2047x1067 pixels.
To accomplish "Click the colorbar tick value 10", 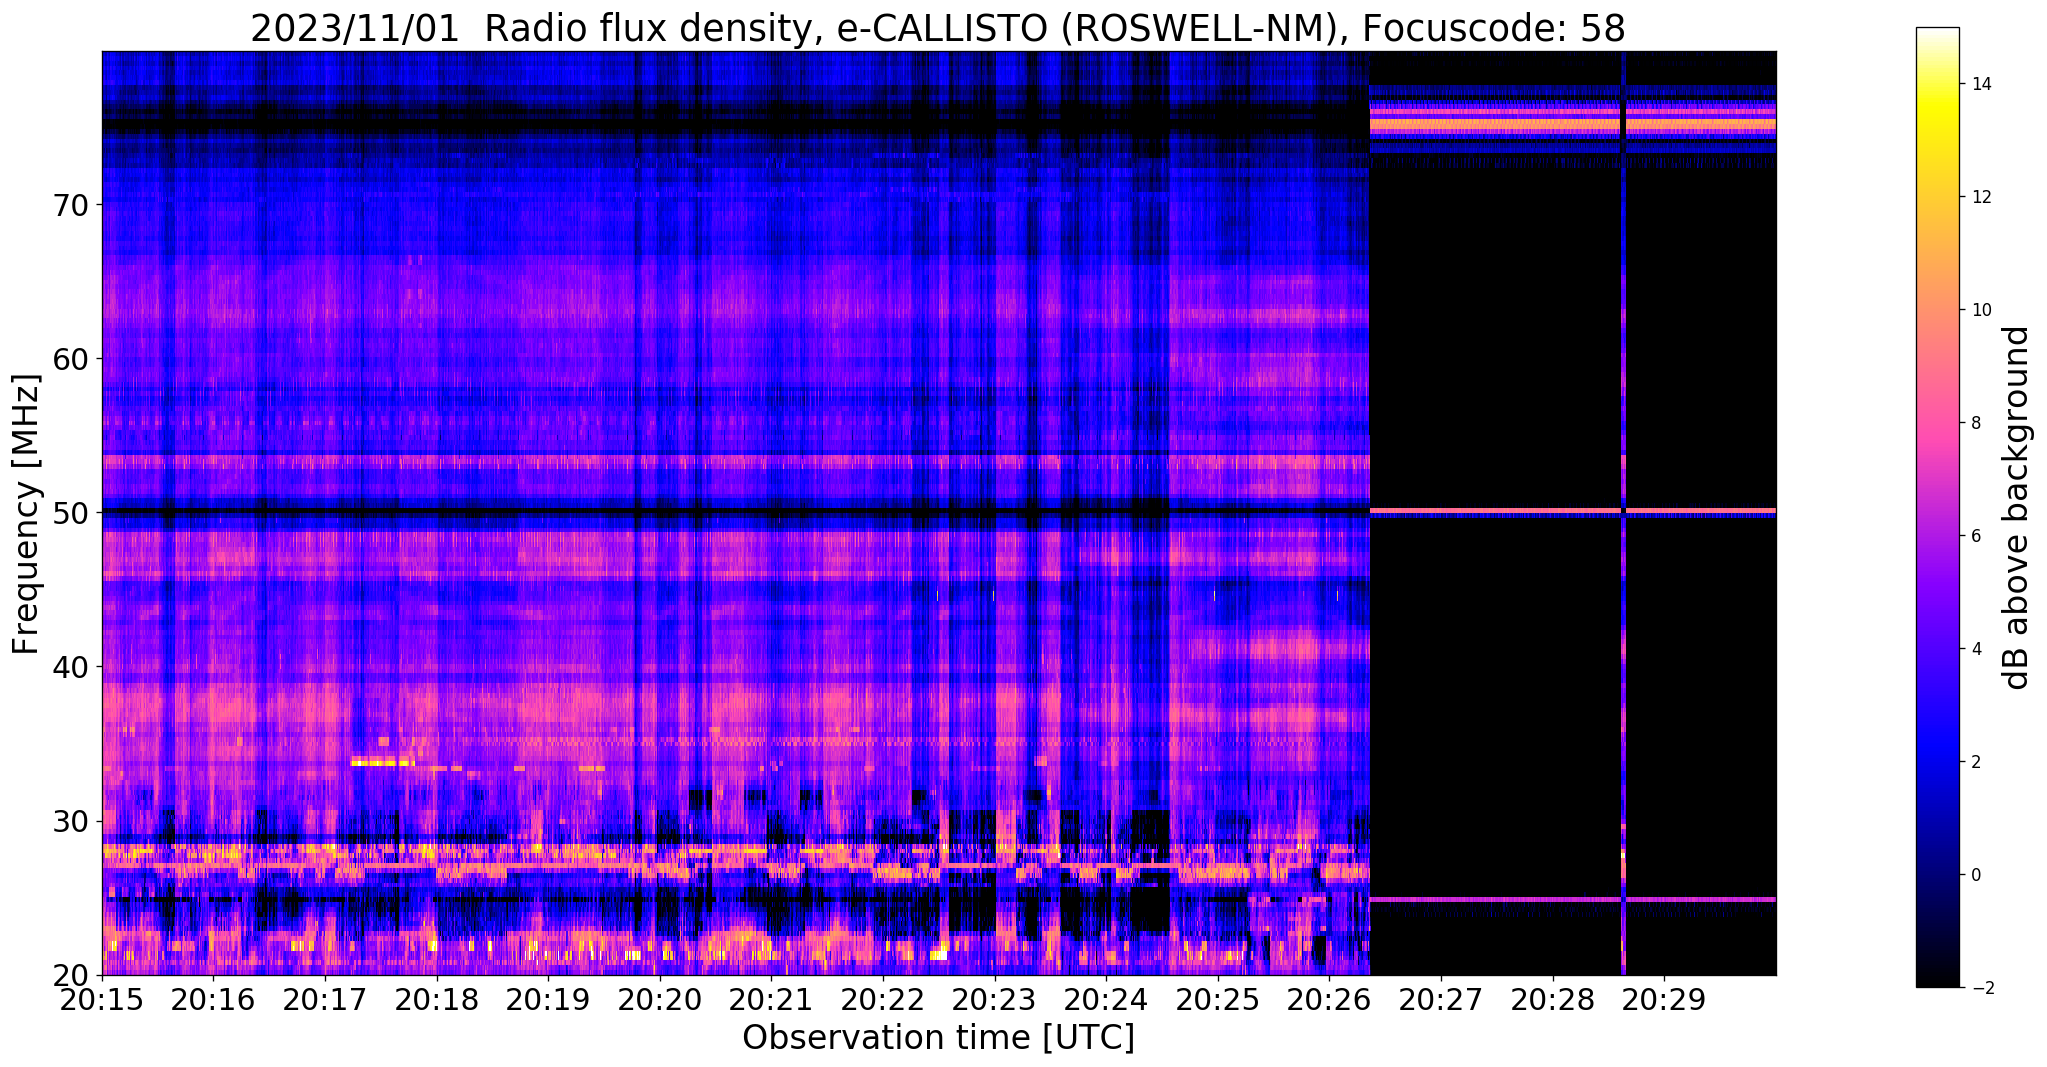I will click(x=1981, y=310).
